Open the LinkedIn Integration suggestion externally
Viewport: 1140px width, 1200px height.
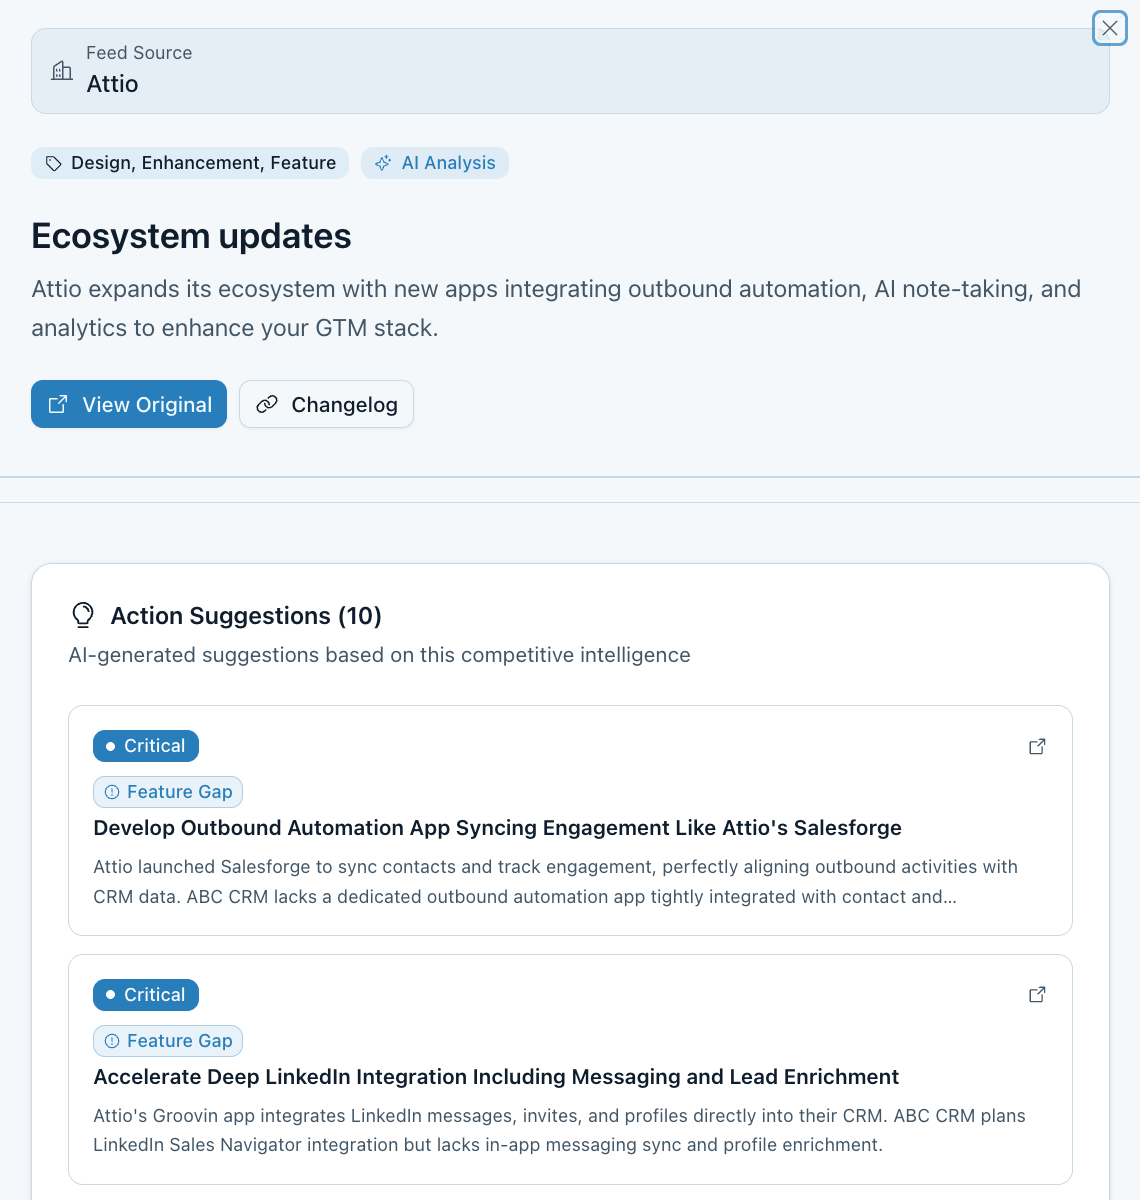pyautogui.click(x=1037, y=994)
